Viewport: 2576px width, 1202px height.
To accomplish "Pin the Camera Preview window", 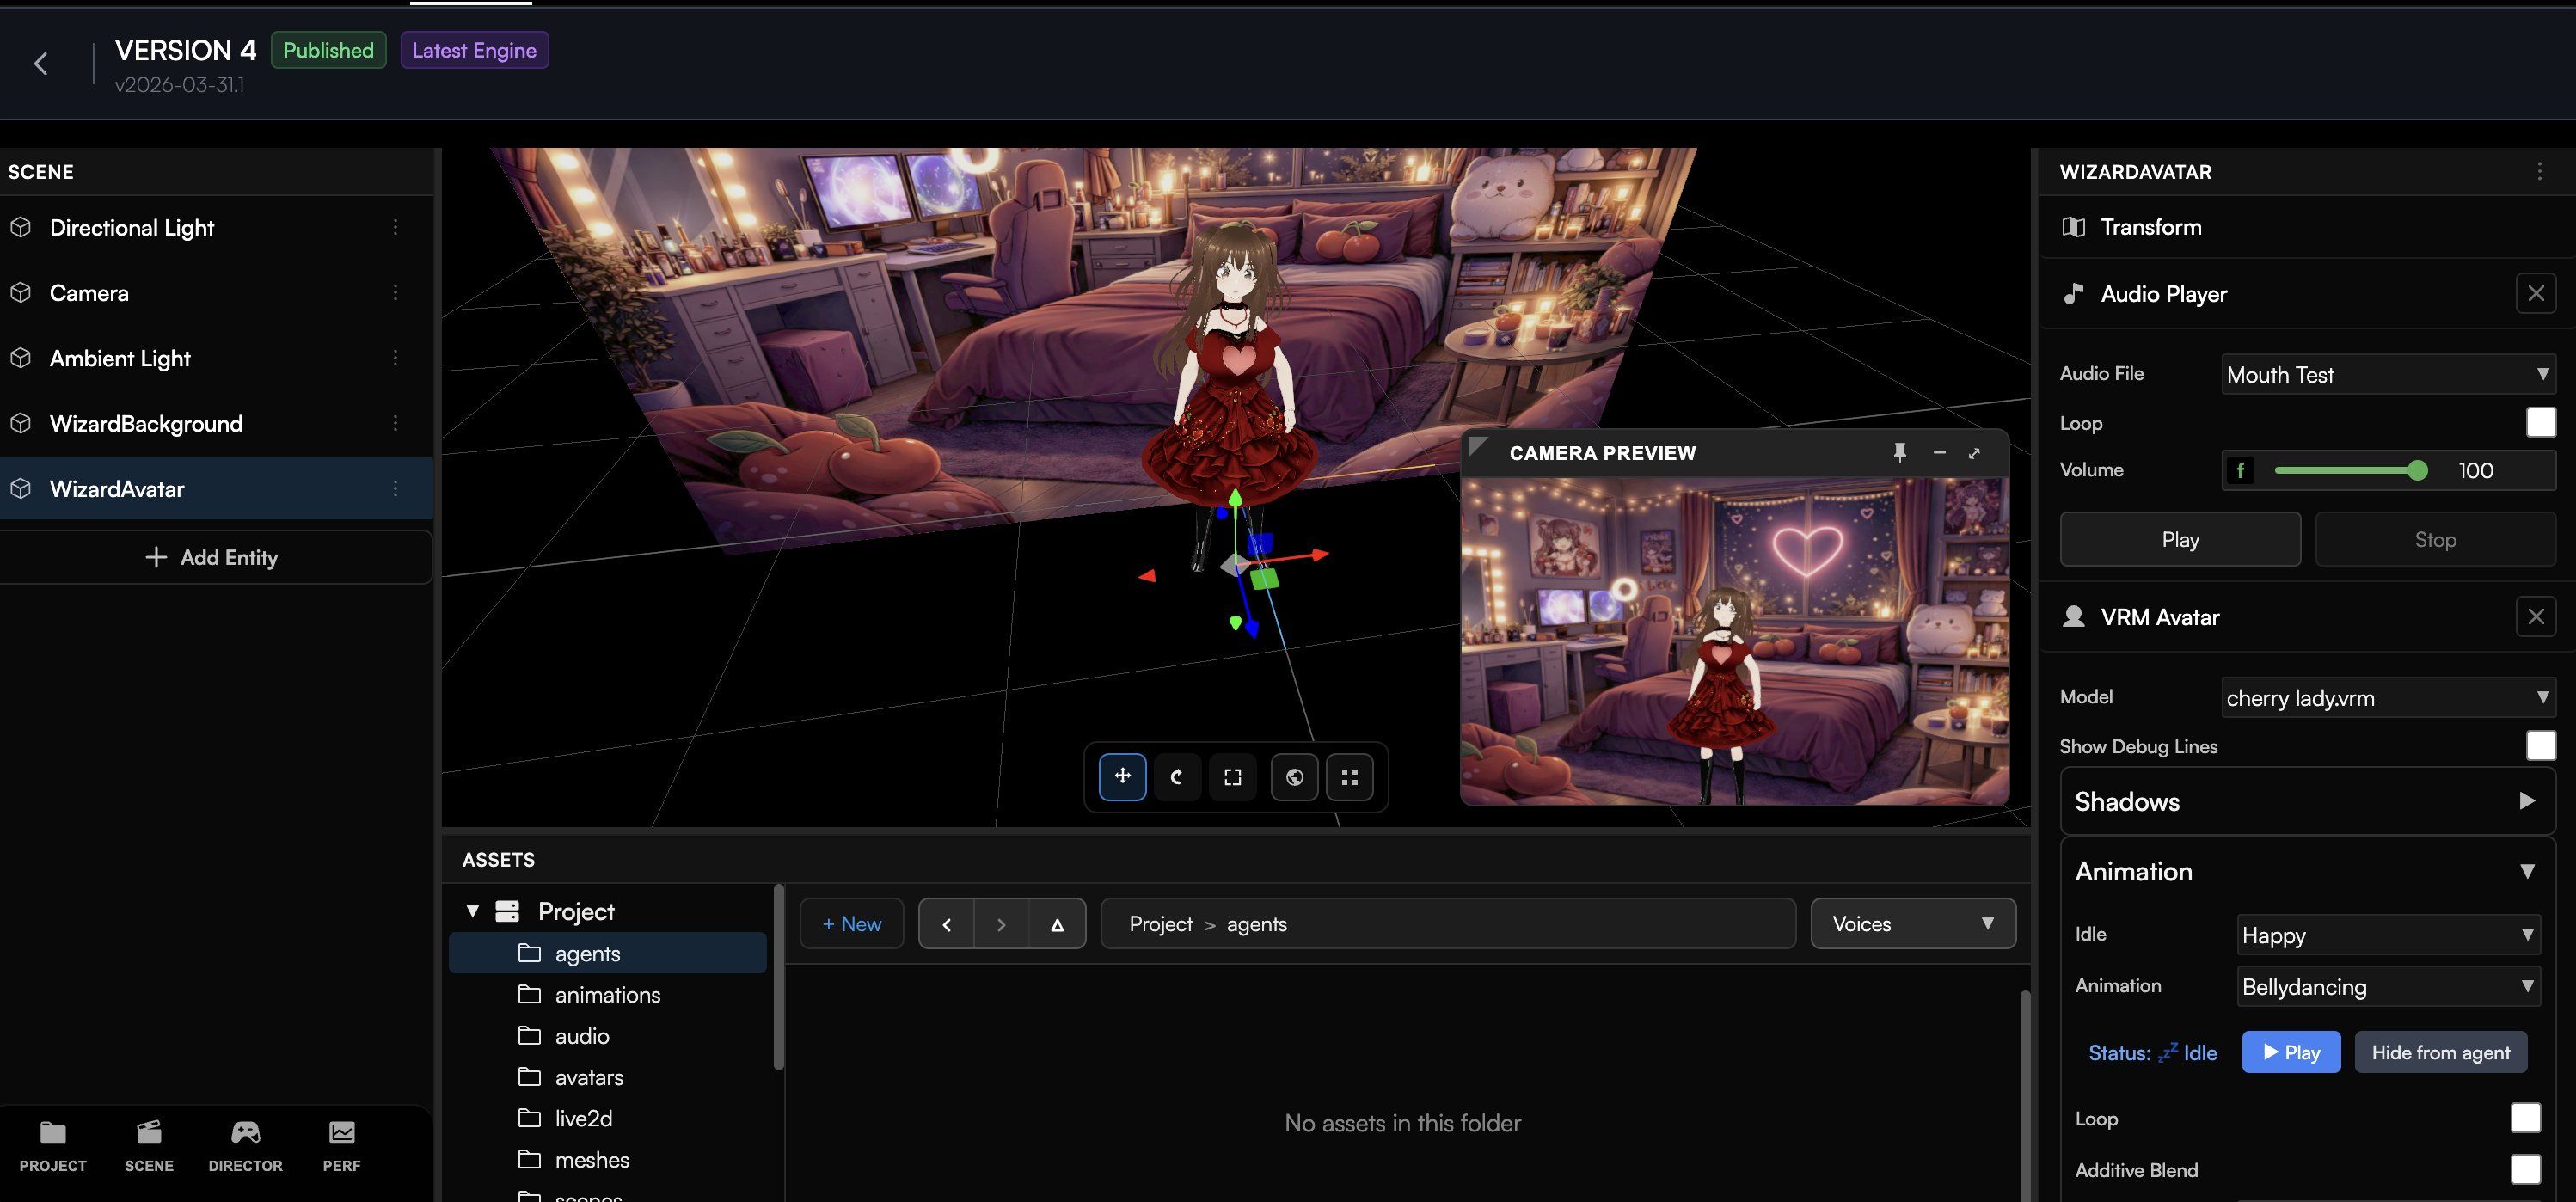I will (1899, 453).
